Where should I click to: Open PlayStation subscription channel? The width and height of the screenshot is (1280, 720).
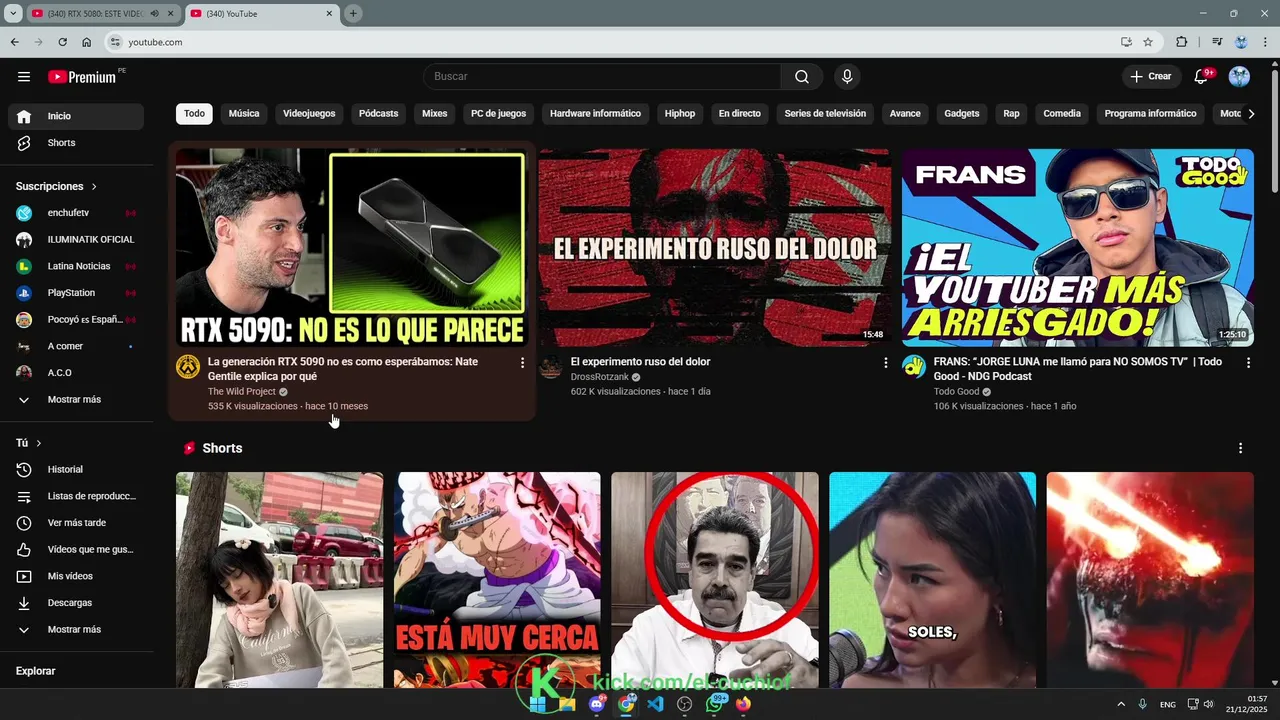[x=76, y=293]
